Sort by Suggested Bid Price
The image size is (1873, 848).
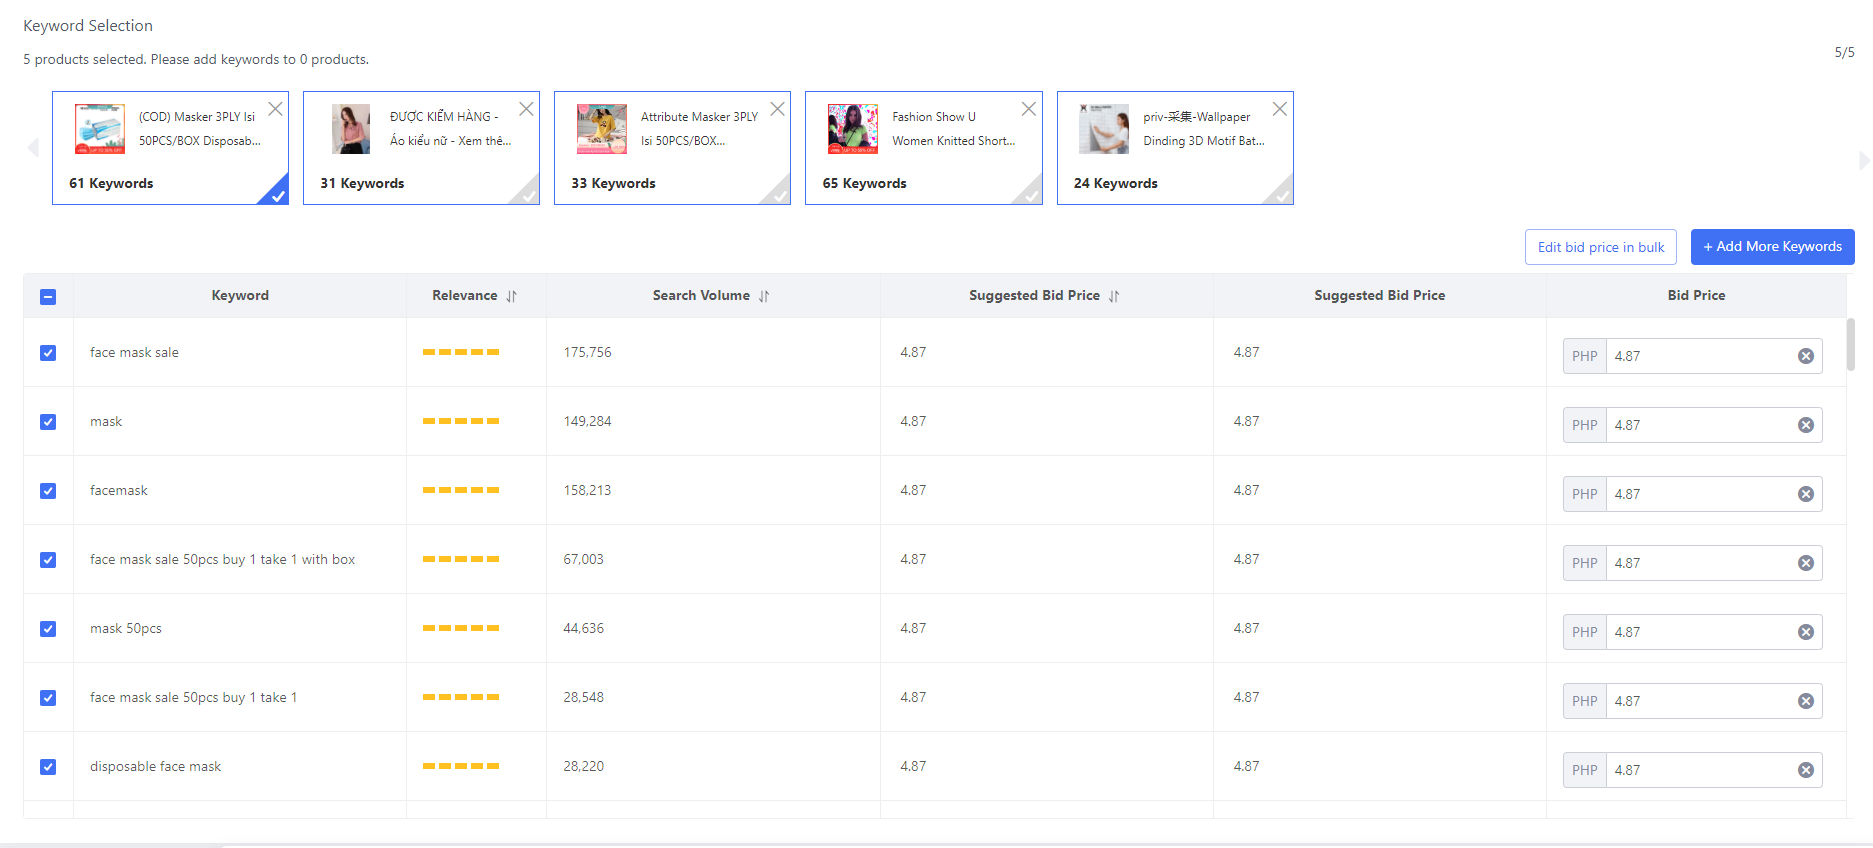coord(1114,296)
